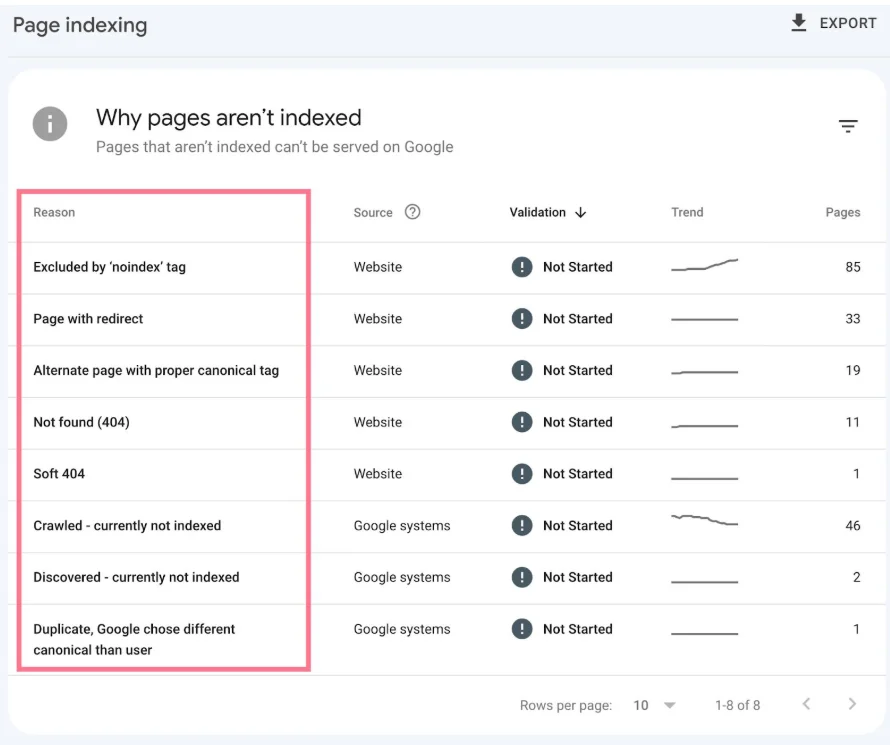Click Not Started icon in Page with redirect row
The height and width of the screenshot is (745, 890).
(522, 318)
